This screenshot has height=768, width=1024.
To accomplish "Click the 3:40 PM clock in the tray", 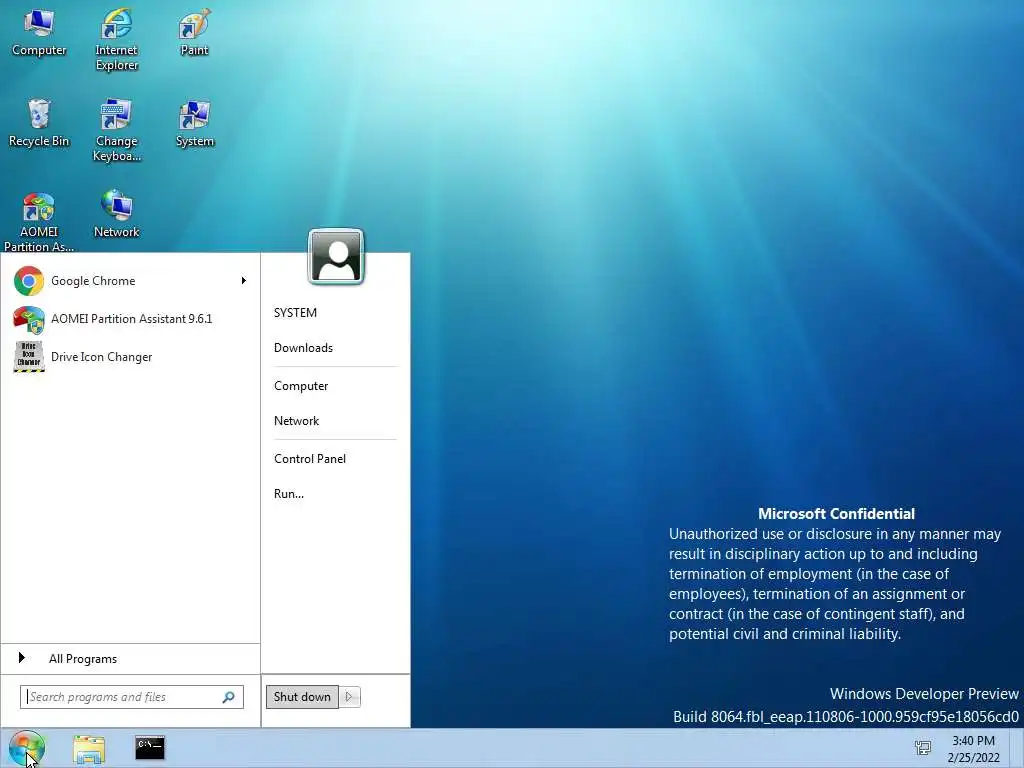I will (x=973, y=741).
